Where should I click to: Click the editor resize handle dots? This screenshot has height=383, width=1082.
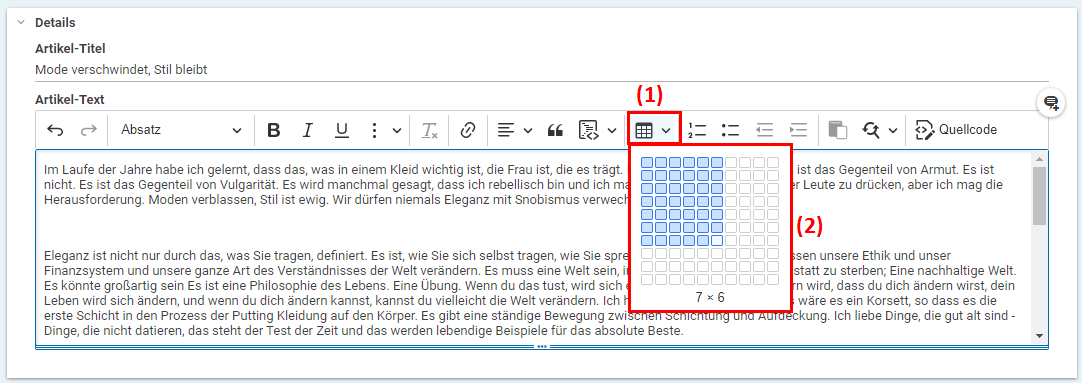click(542, 346)
